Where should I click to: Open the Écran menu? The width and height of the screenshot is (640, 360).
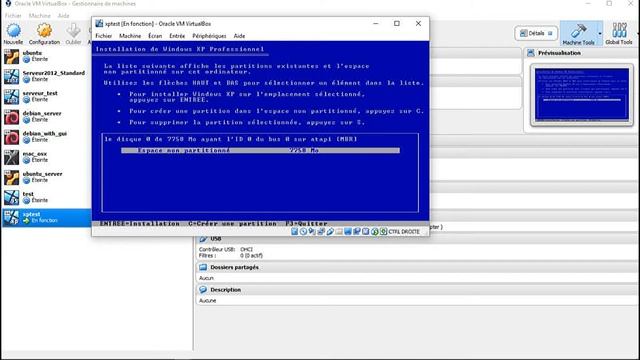pyautogui.click(x=155, y=36)
